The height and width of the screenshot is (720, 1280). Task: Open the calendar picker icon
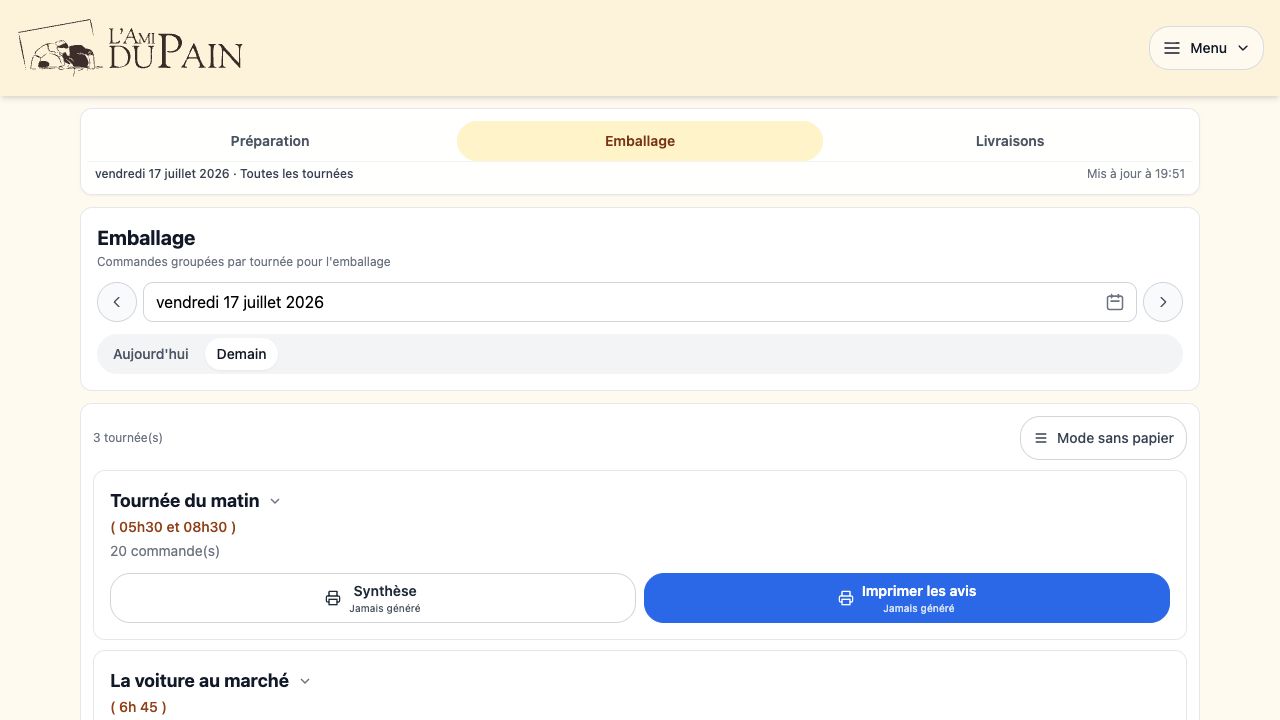pyautogui.click(x=1115, y=302)
